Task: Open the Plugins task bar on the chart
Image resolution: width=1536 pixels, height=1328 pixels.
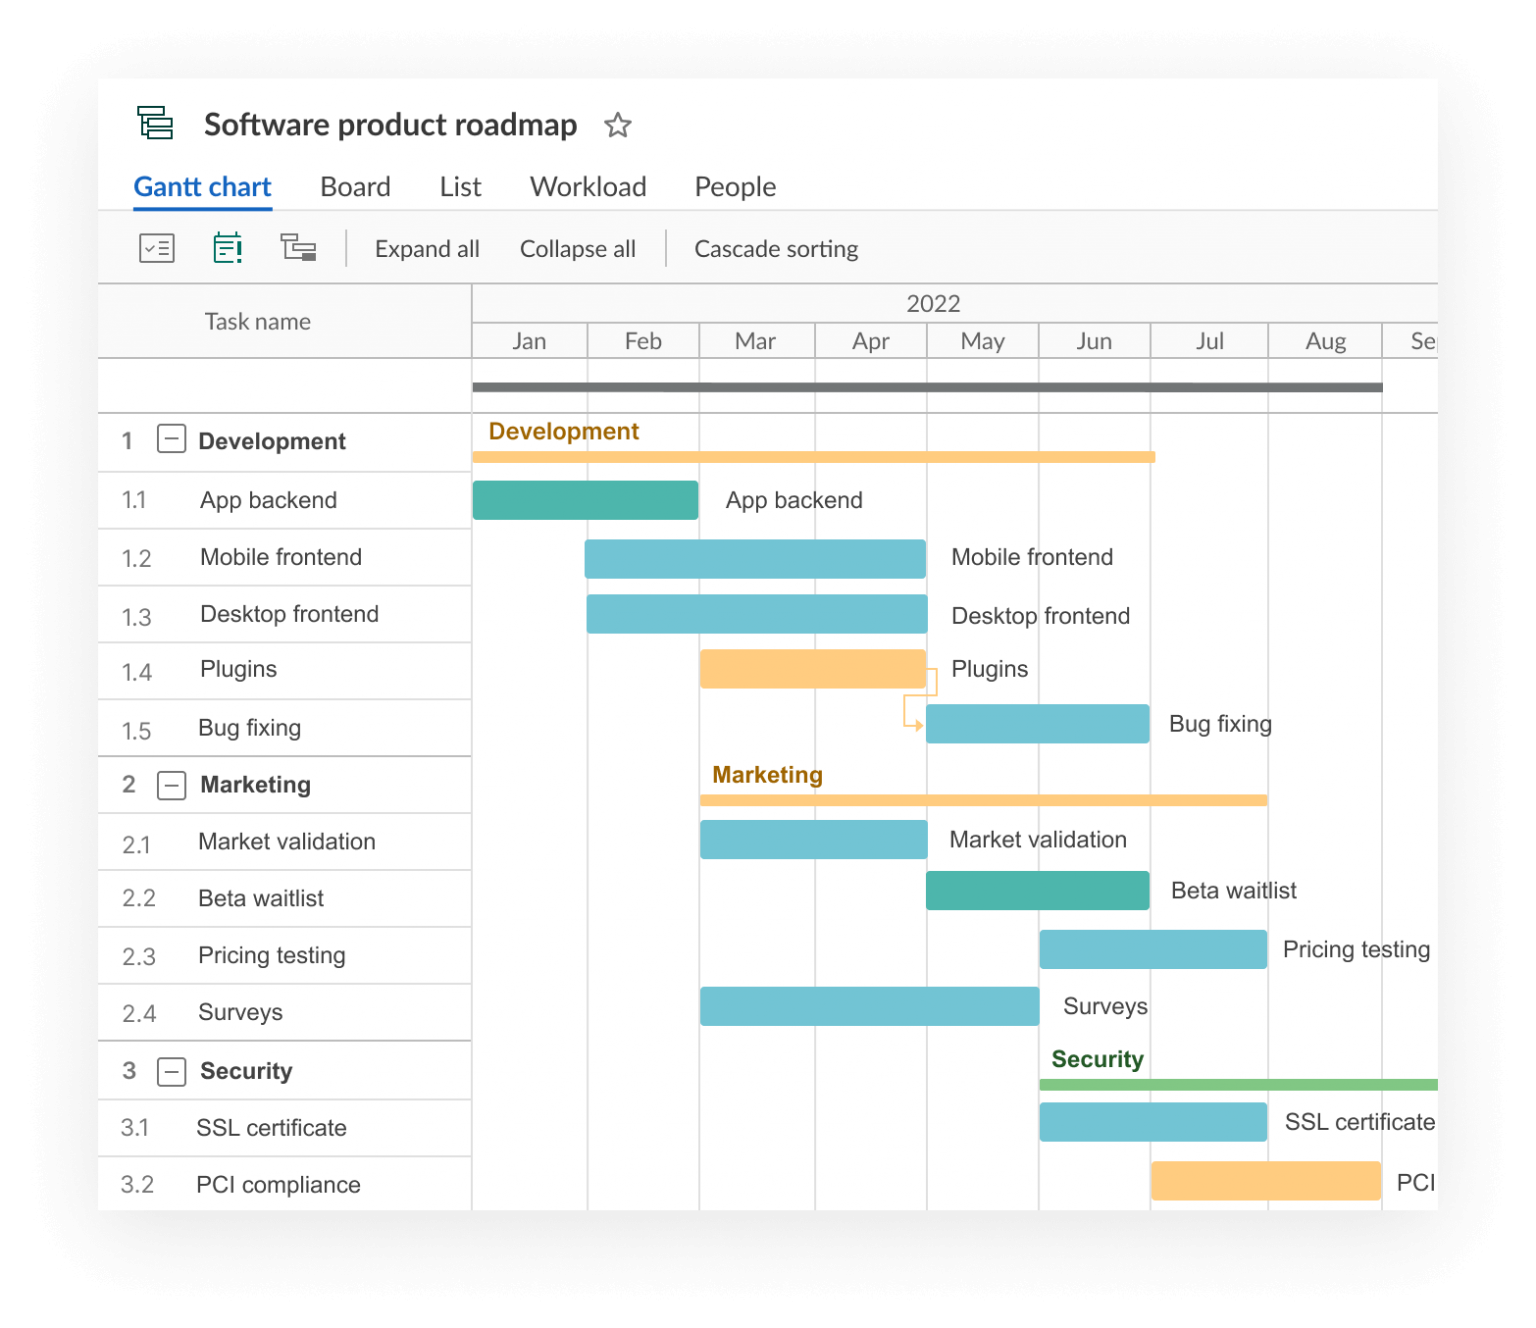Action: (812, 669)
